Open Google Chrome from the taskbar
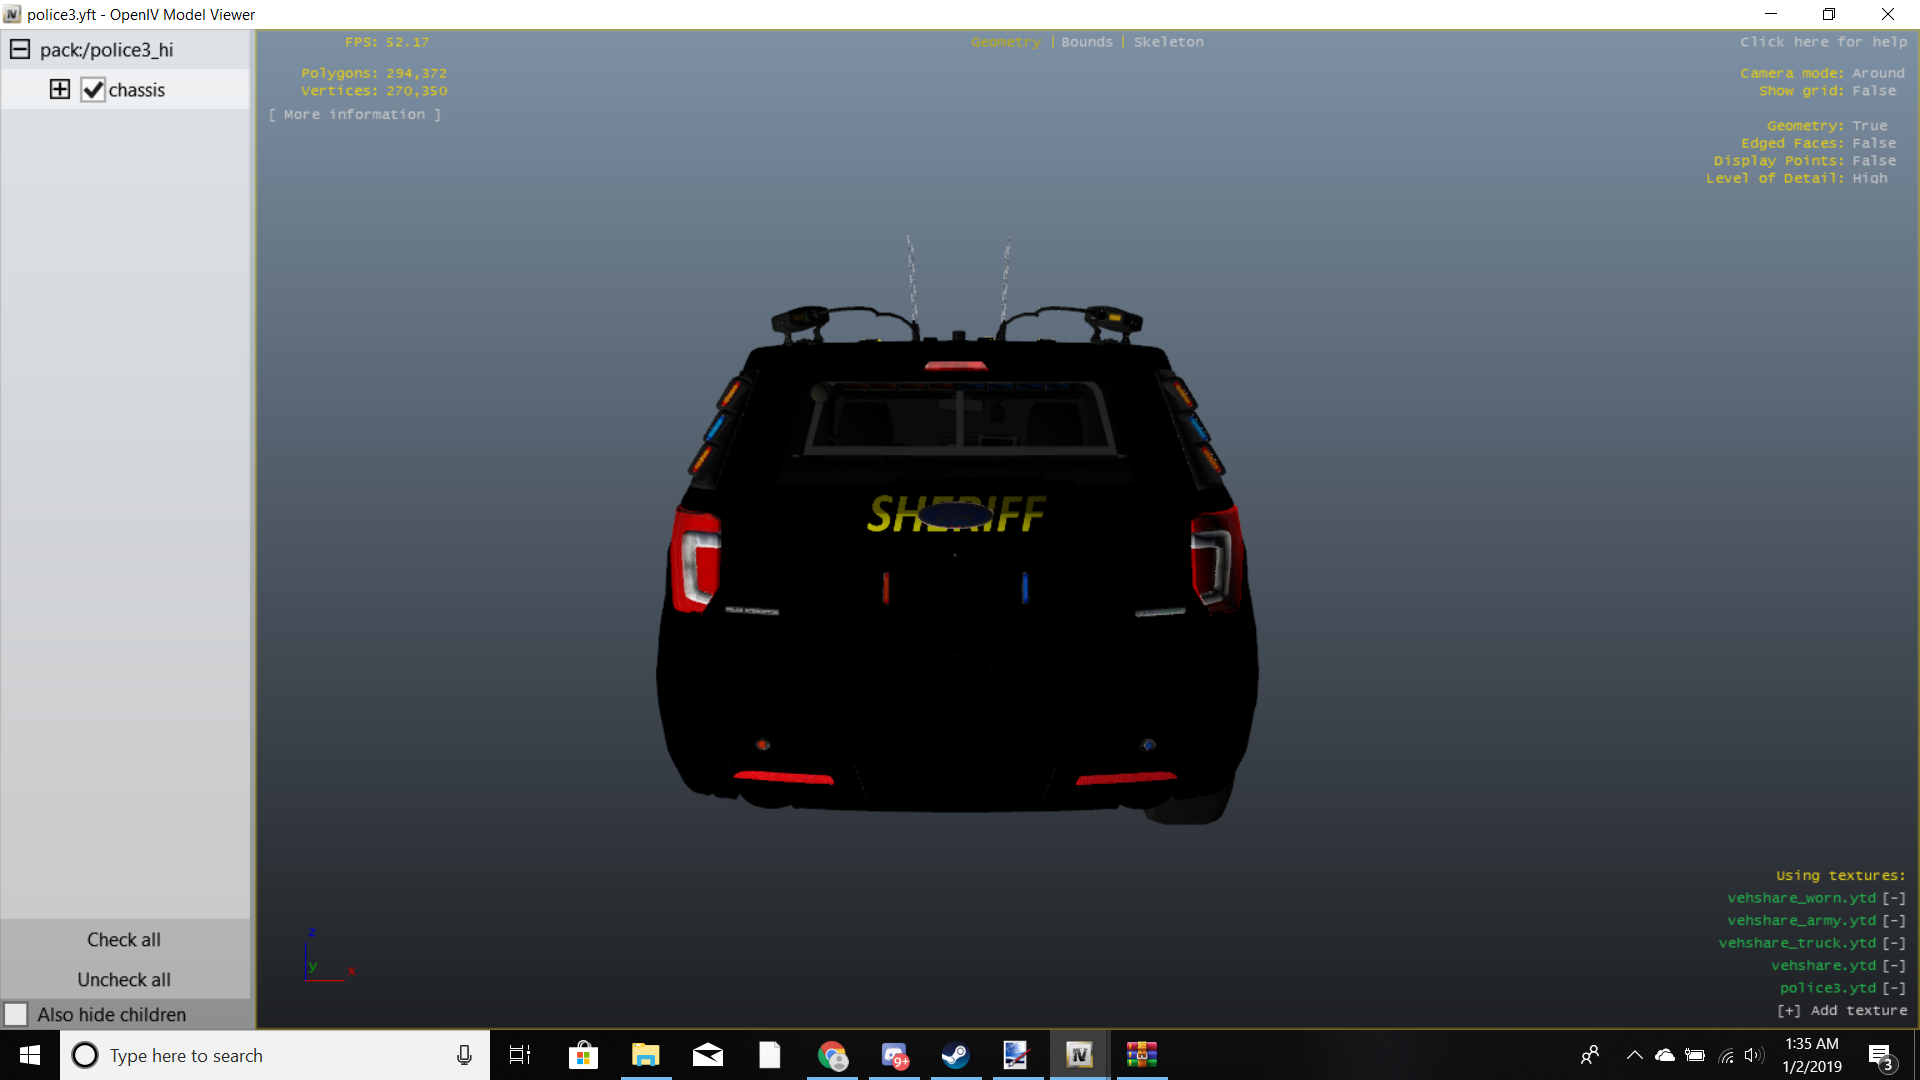This screenshot has width=1920, height=1080. click(x=832, y=1055)
